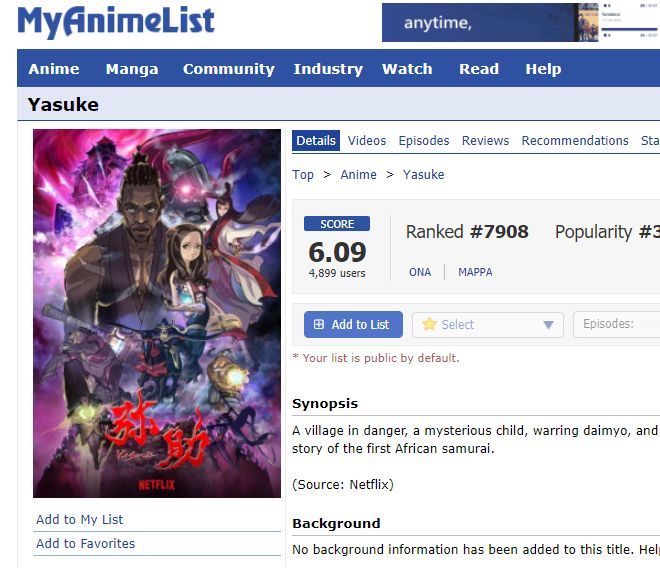This screenshot has height=568, width=660.
Task: Open the Recommendations tab
Action: coord(575,141)
